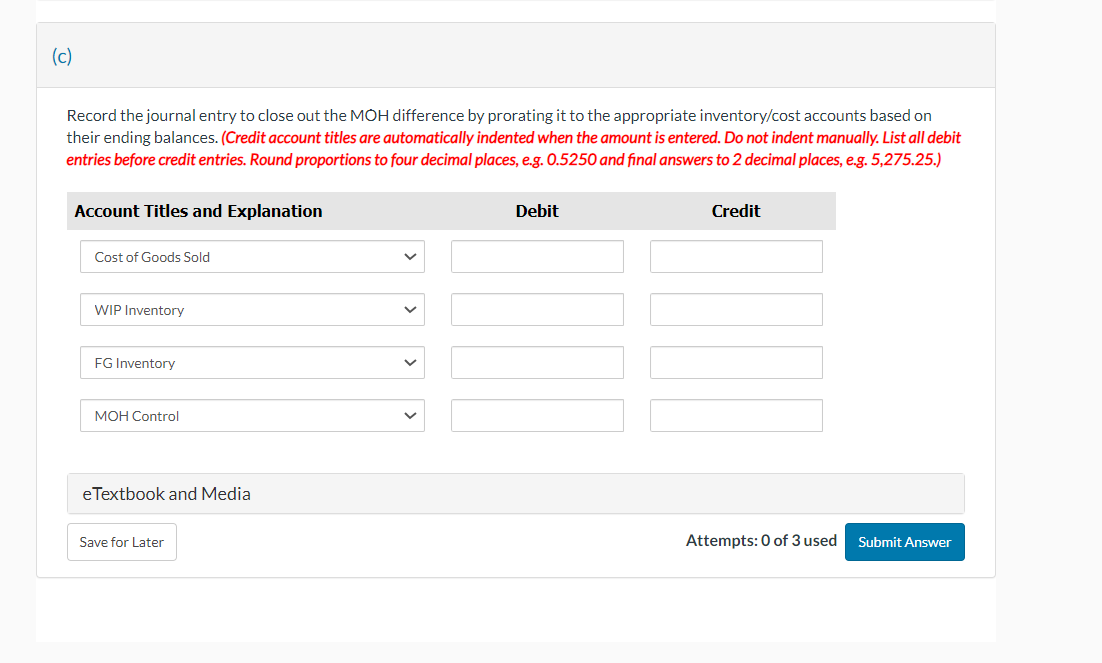Expand the eTextbook and Media section

tap(516, 494)
